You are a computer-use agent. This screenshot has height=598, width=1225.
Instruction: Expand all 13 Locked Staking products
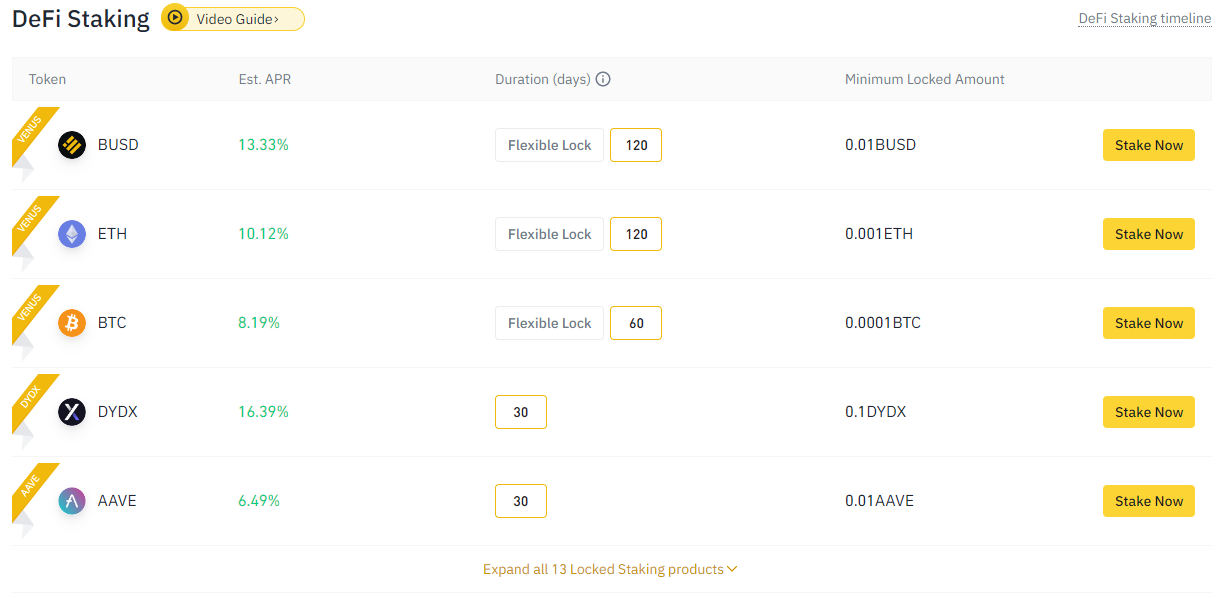click(x=610, y=569)
